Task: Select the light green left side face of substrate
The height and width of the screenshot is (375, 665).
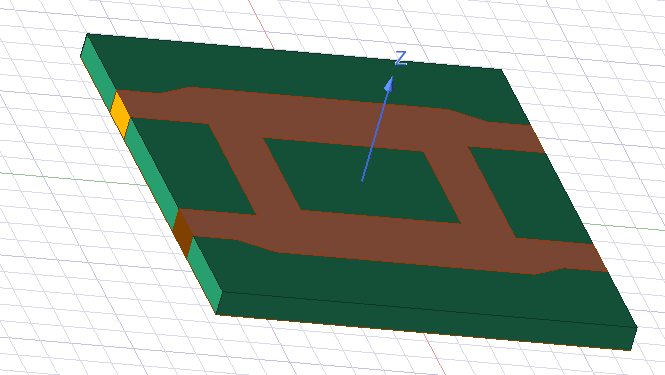Action: [x=151, y=174]
